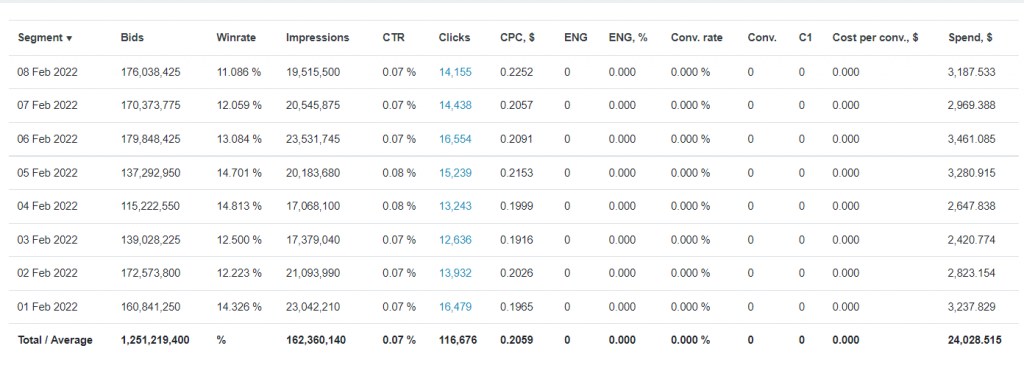Click the CTR column header
The height and width of the screenshot is (368, 1024).
point(393,38)
